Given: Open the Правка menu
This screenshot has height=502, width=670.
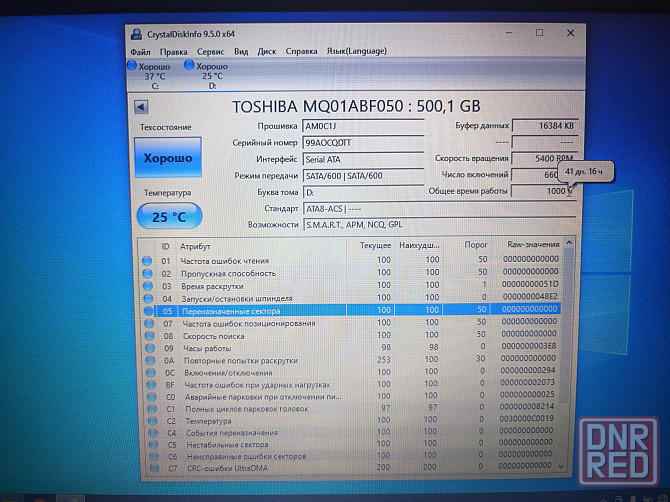Looking at the screenshot, I should pos(173,52).
